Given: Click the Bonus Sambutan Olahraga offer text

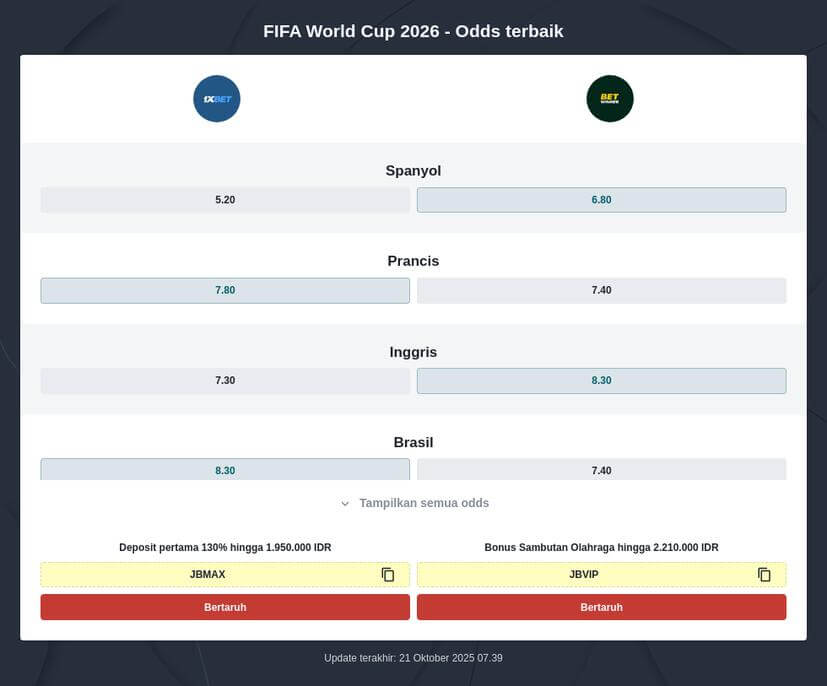Looking at the screenshot, I should [x=601, y=548].
